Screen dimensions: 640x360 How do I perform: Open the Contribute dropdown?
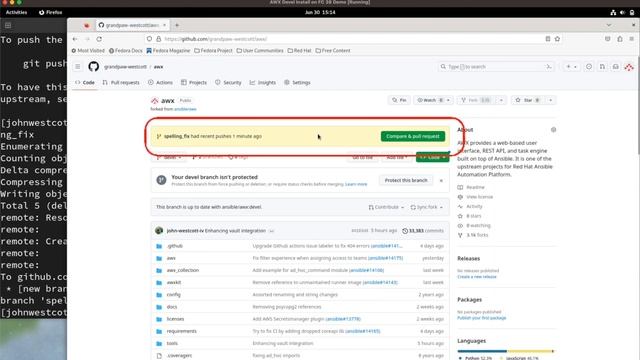[386, 207]
